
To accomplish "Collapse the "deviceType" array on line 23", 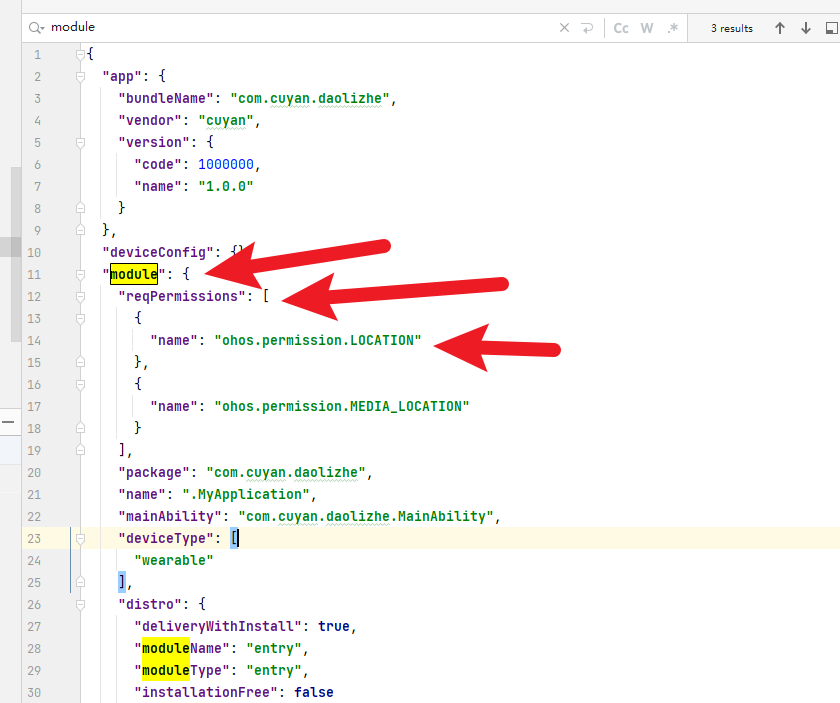I will click(80, 539).
